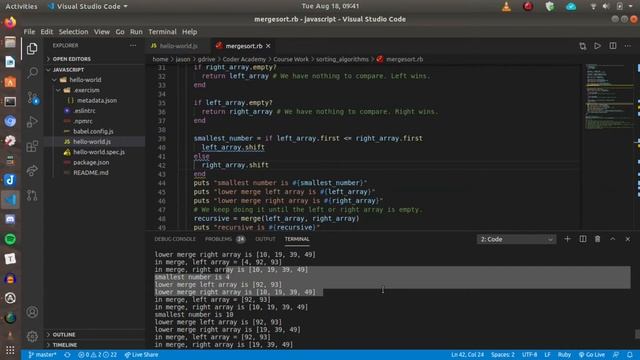The height and width of the screenshot is (360, 640).
Task: Click sorting_algorithms in the breadcrumb
Action: [x=342, y=59]
